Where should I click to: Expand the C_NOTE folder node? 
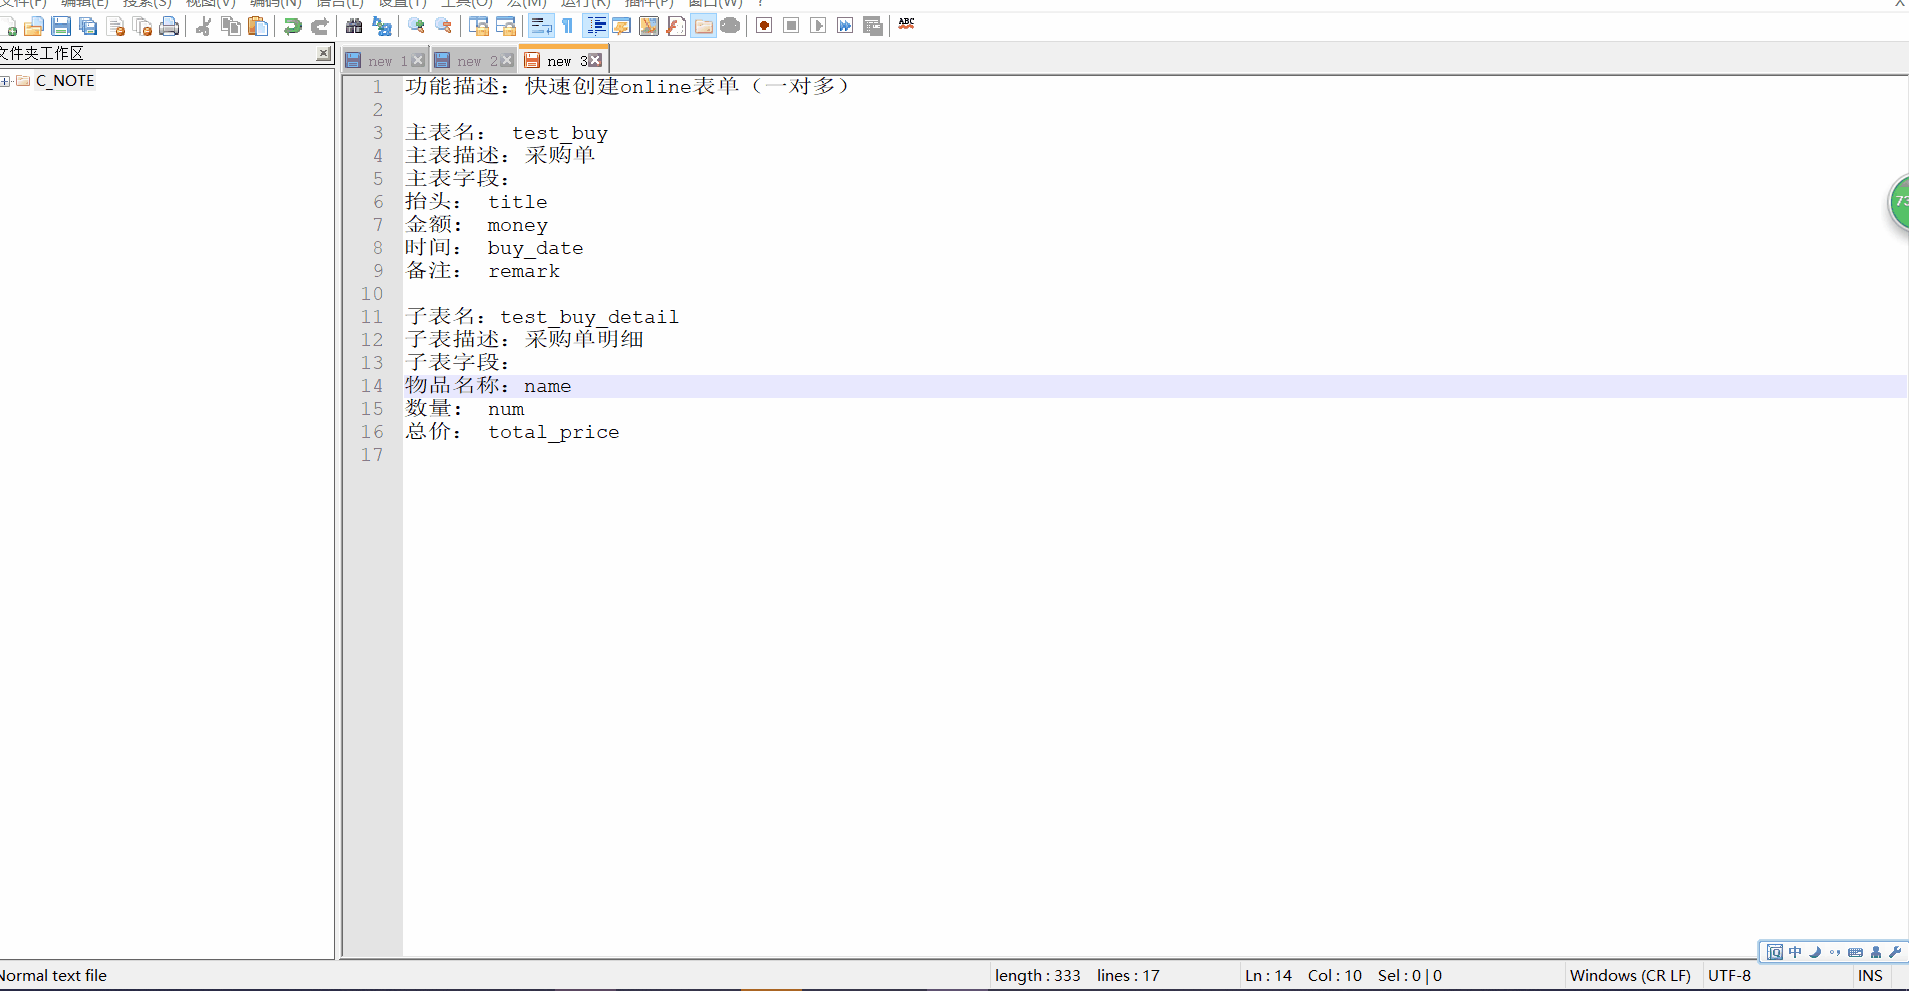coord(5,81)
